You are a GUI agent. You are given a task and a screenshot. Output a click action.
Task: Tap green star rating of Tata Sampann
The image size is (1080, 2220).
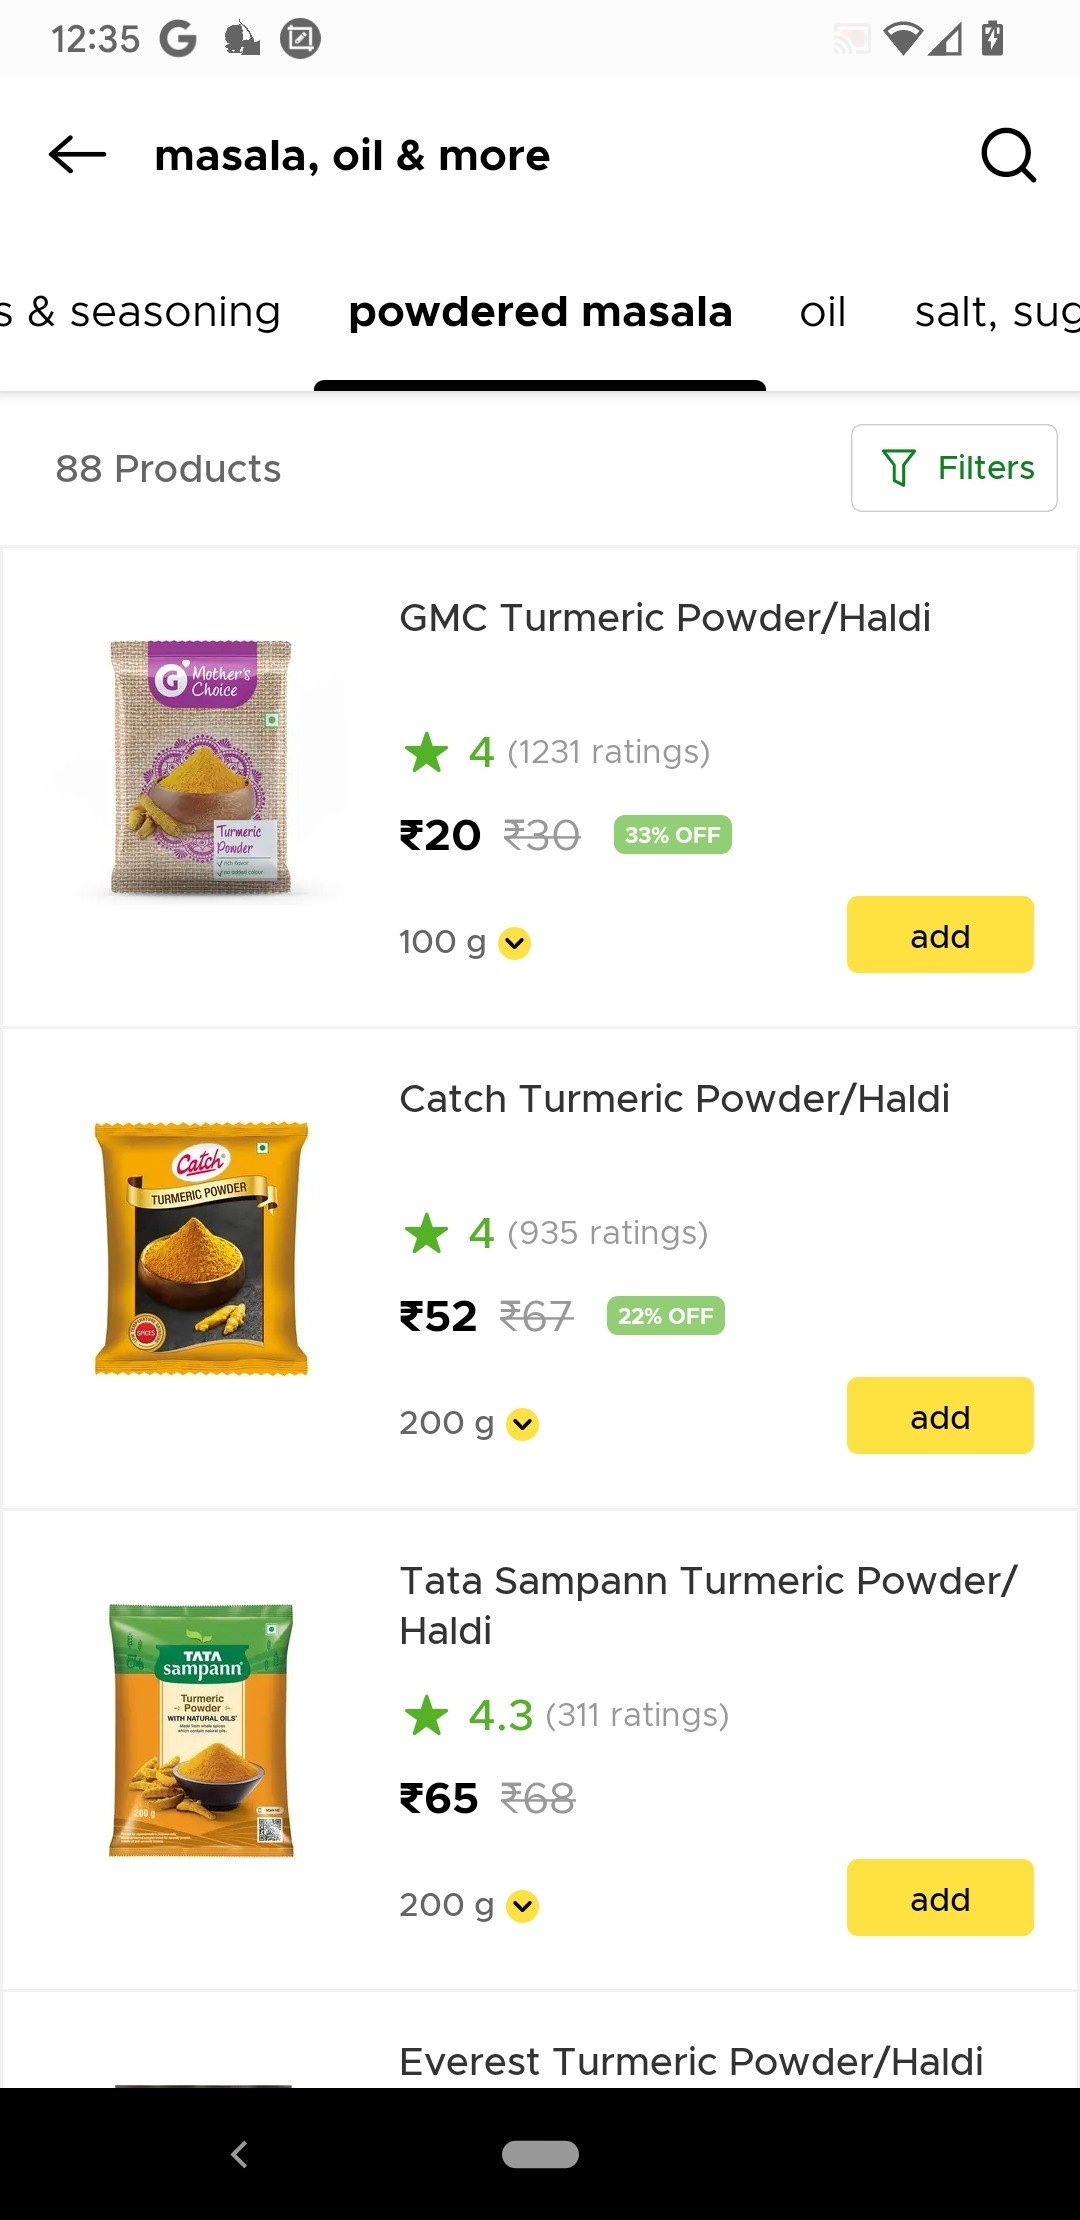pos(427,1715)
